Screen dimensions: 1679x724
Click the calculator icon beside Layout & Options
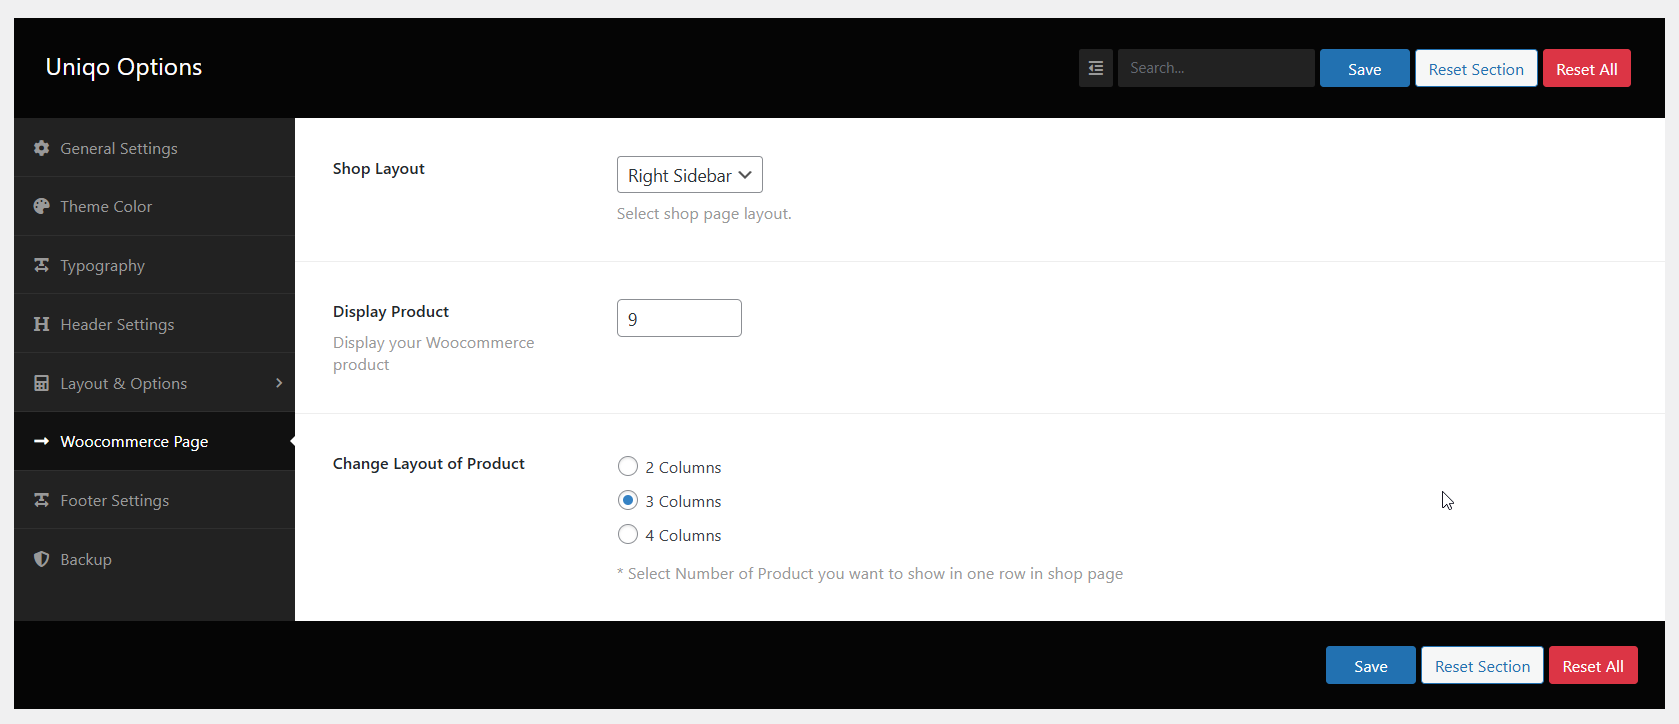click(x=41, y=383)
